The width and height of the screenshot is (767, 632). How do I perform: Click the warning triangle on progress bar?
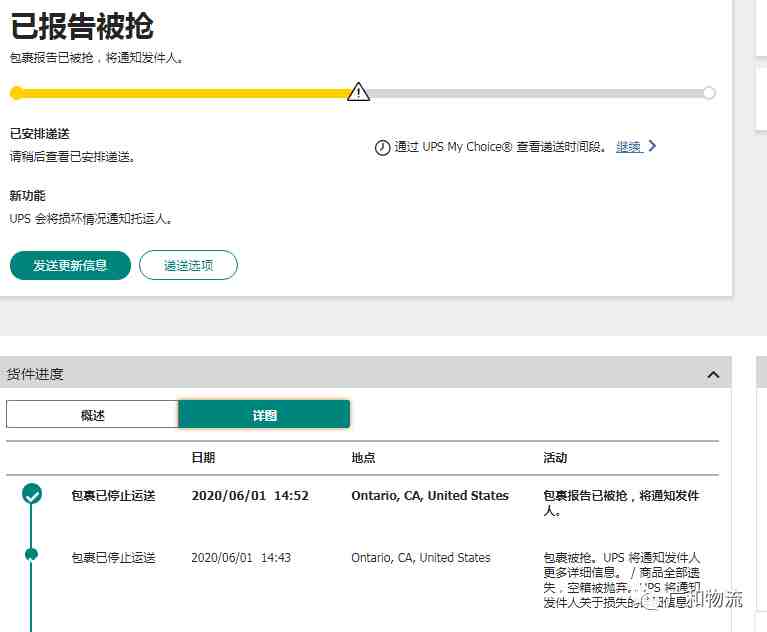pos(358,91)
